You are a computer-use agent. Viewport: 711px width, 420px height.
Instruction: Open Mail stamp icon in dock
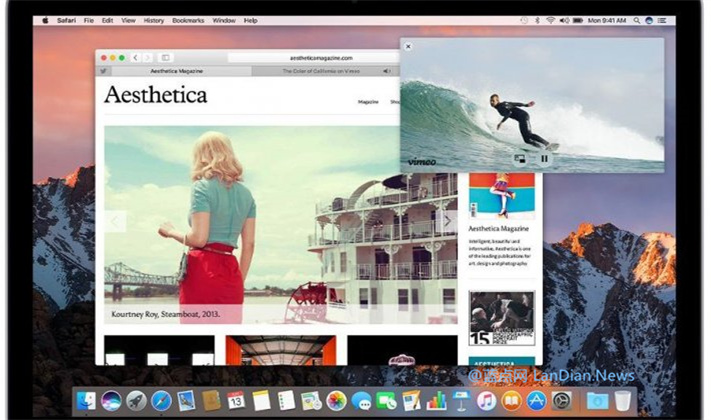point(186,400)
